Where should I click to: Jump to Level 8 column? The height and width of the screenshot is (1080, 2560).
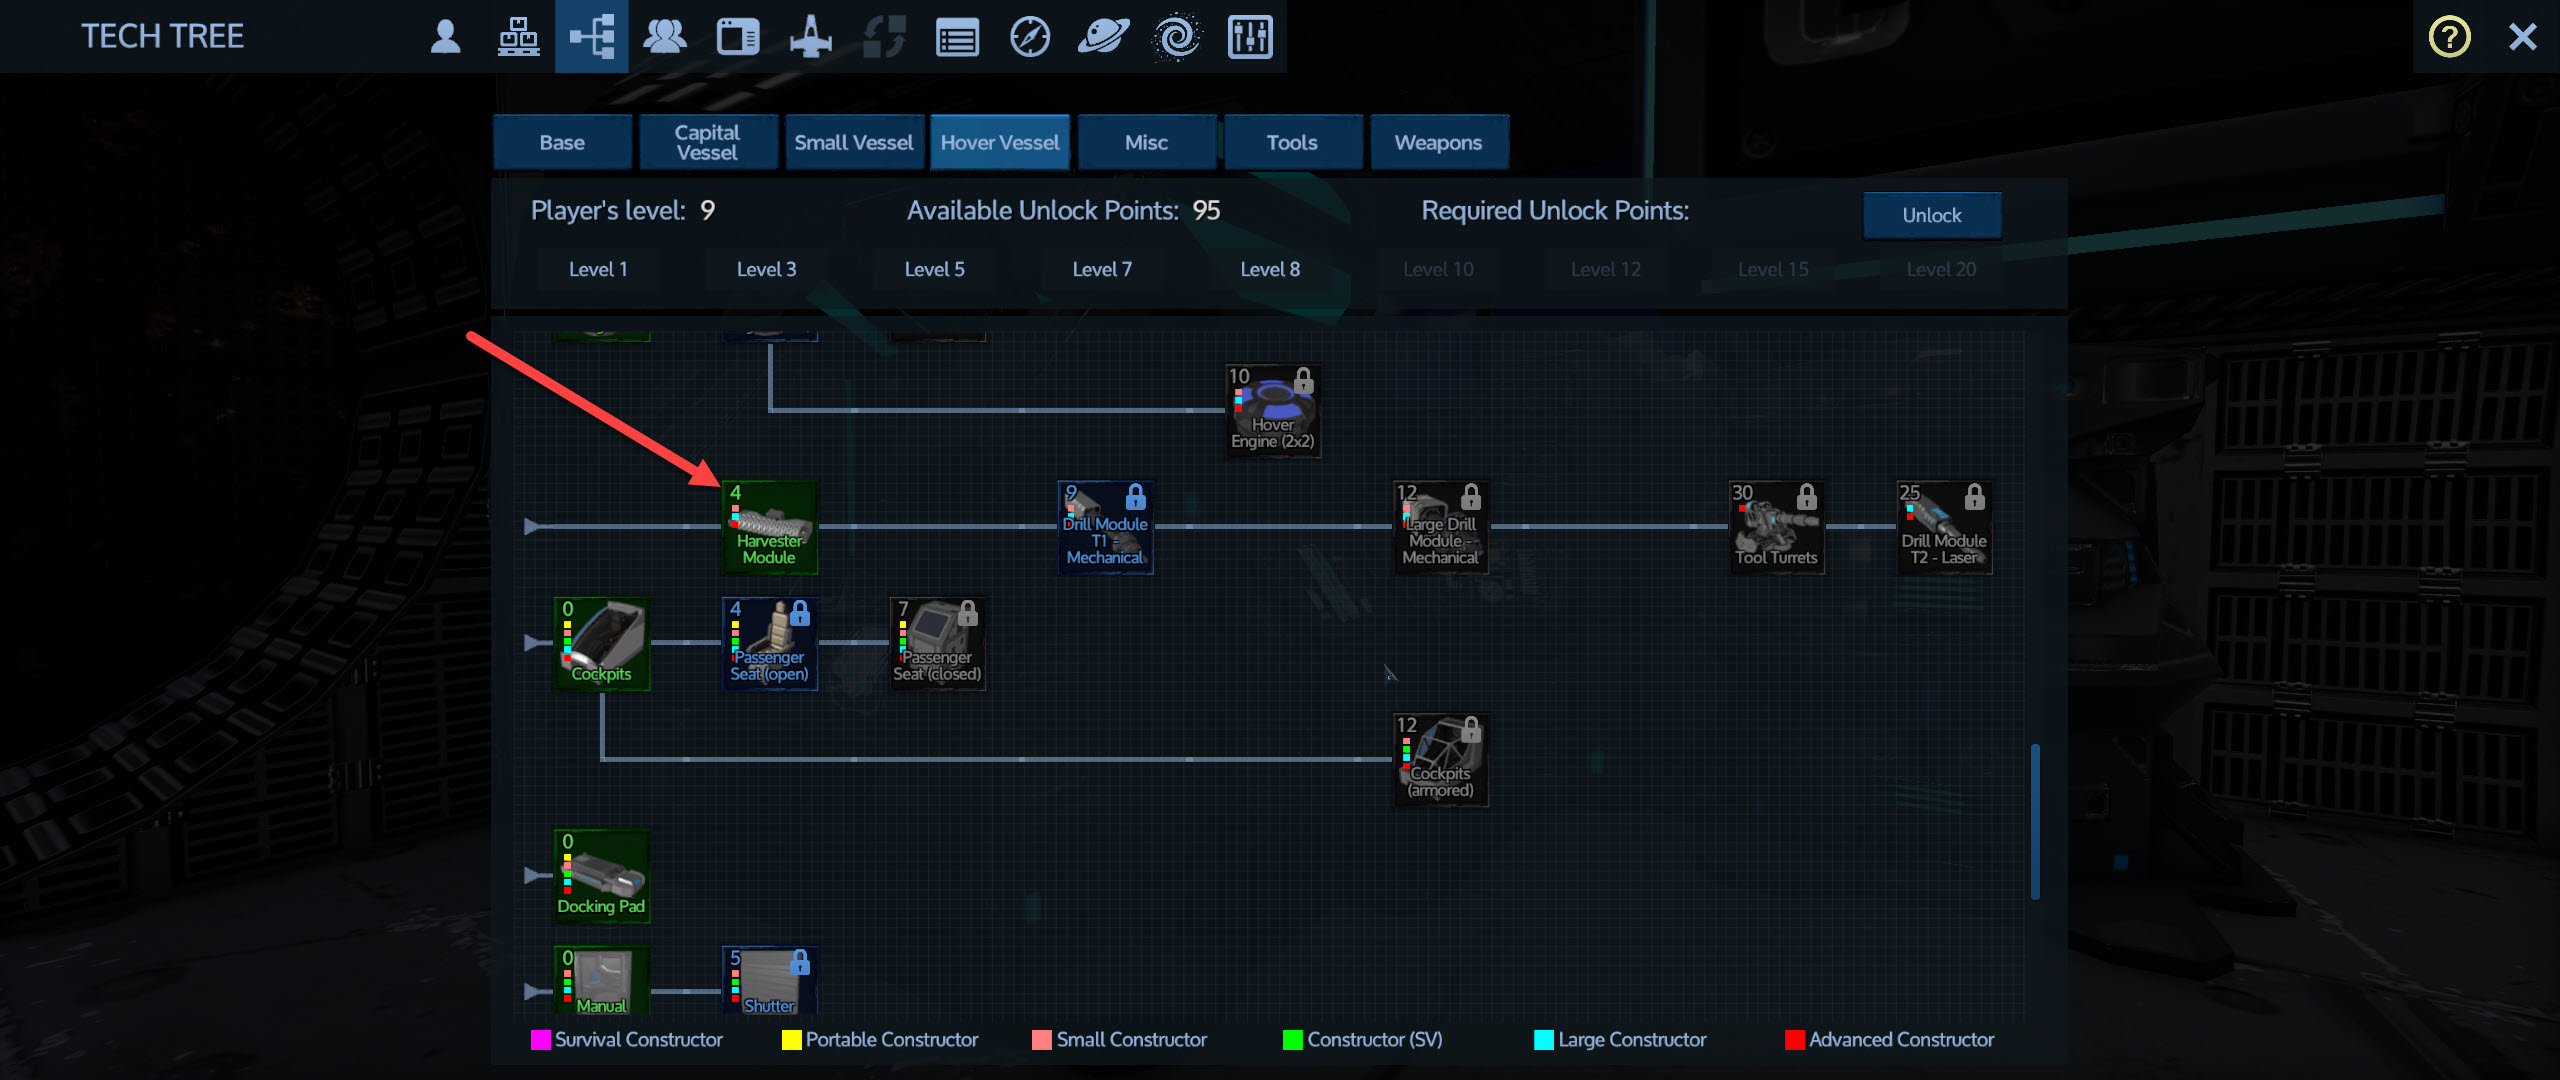(x=1270, y=269)
